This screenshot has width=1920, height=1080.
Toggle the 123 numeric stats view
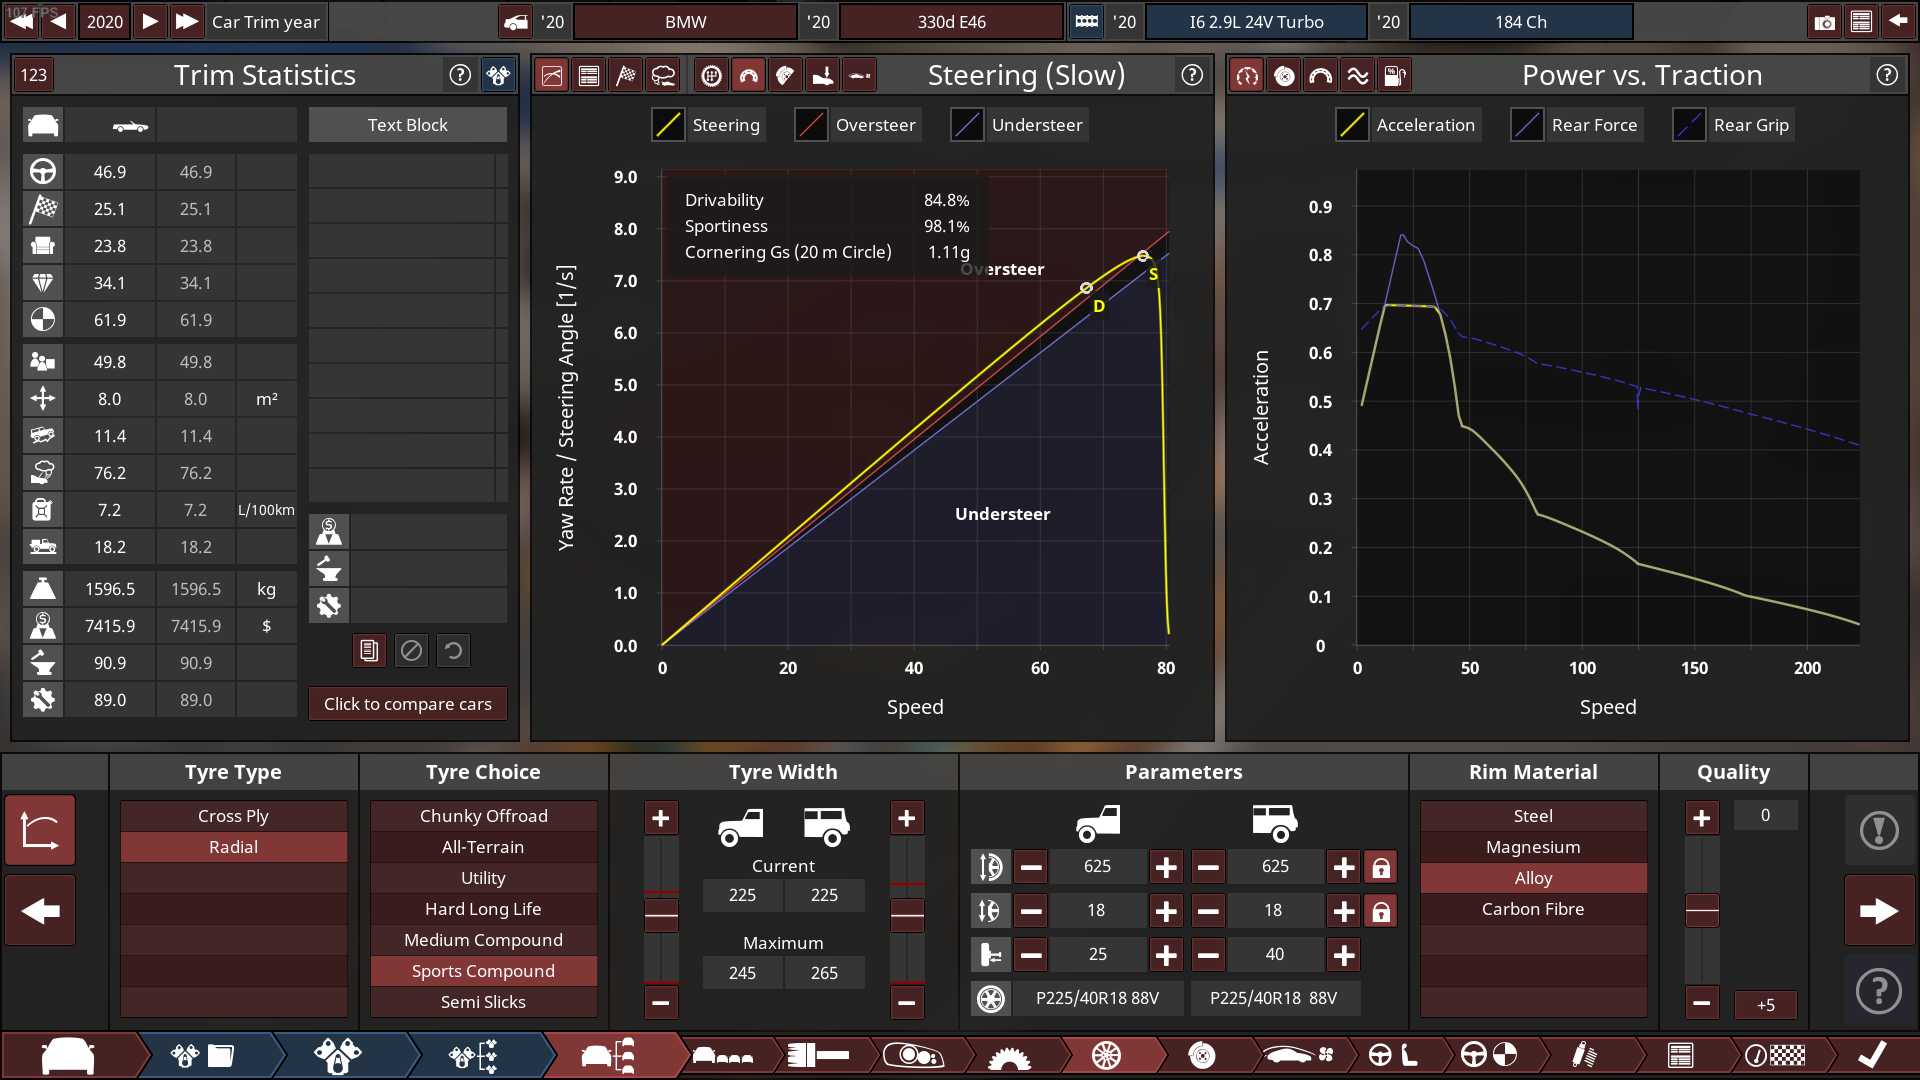click(34, 75)
